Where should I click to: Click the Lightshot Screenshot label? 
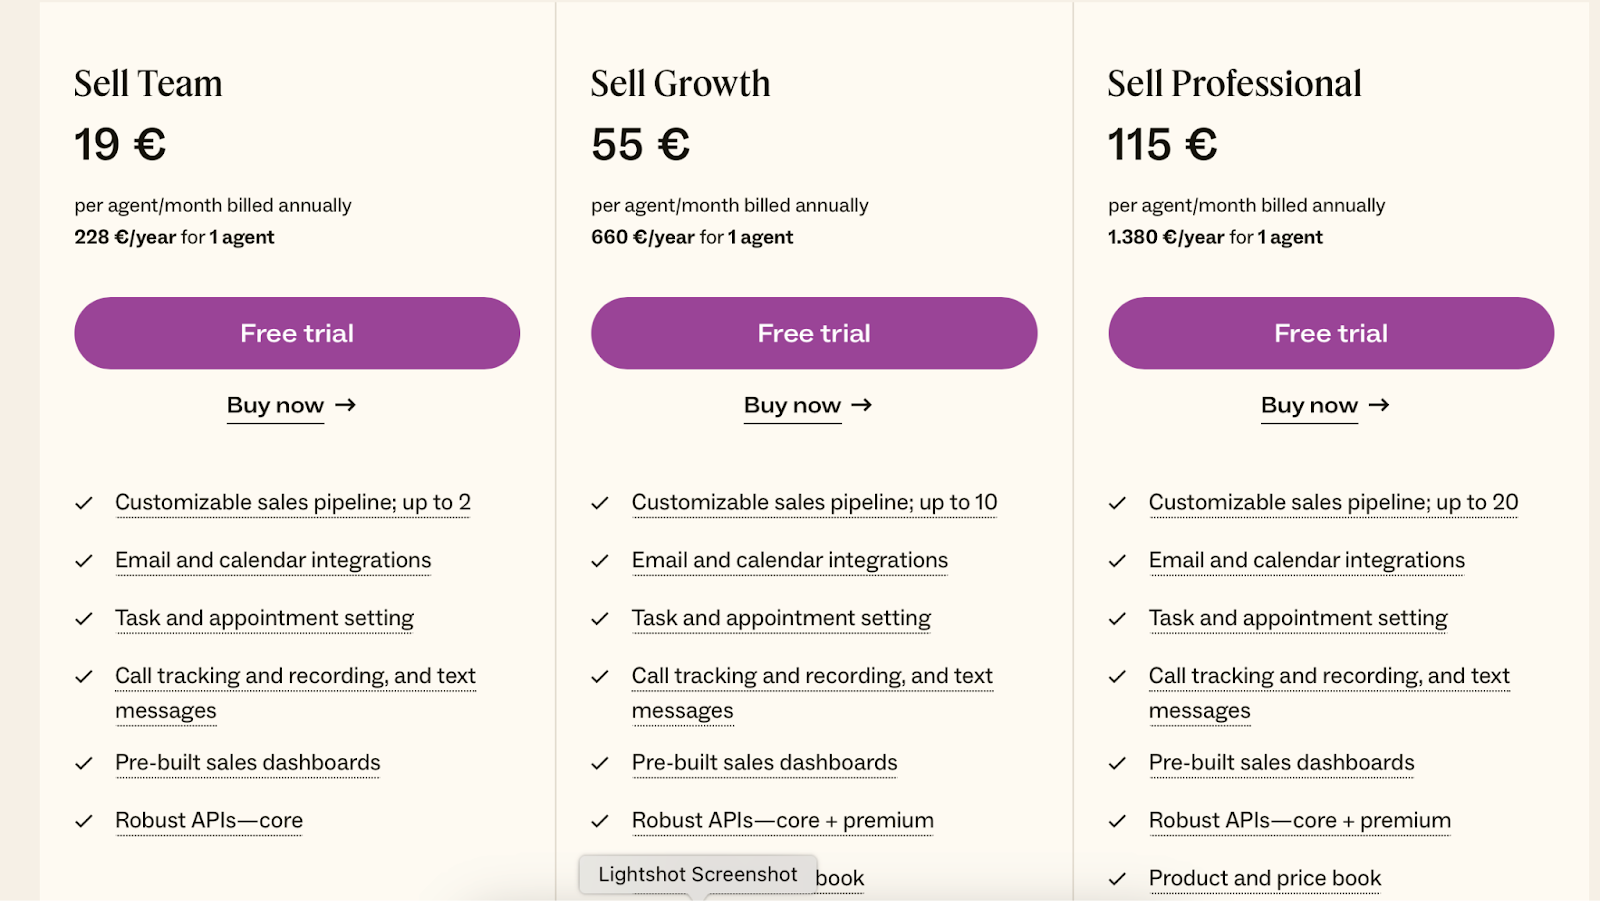click(x=697, y=873)
